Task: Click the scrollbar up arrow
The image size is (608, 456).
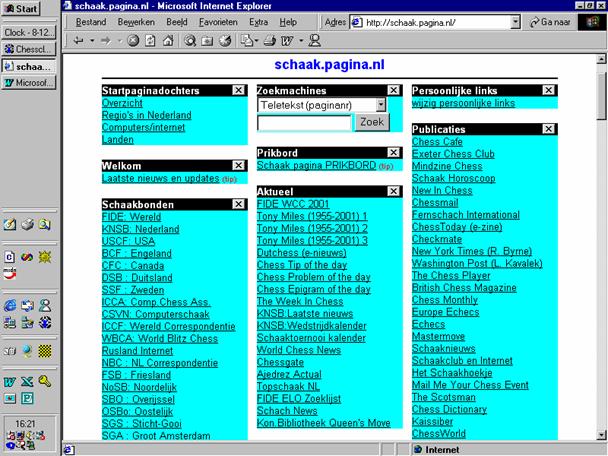Action: point(601,59)
